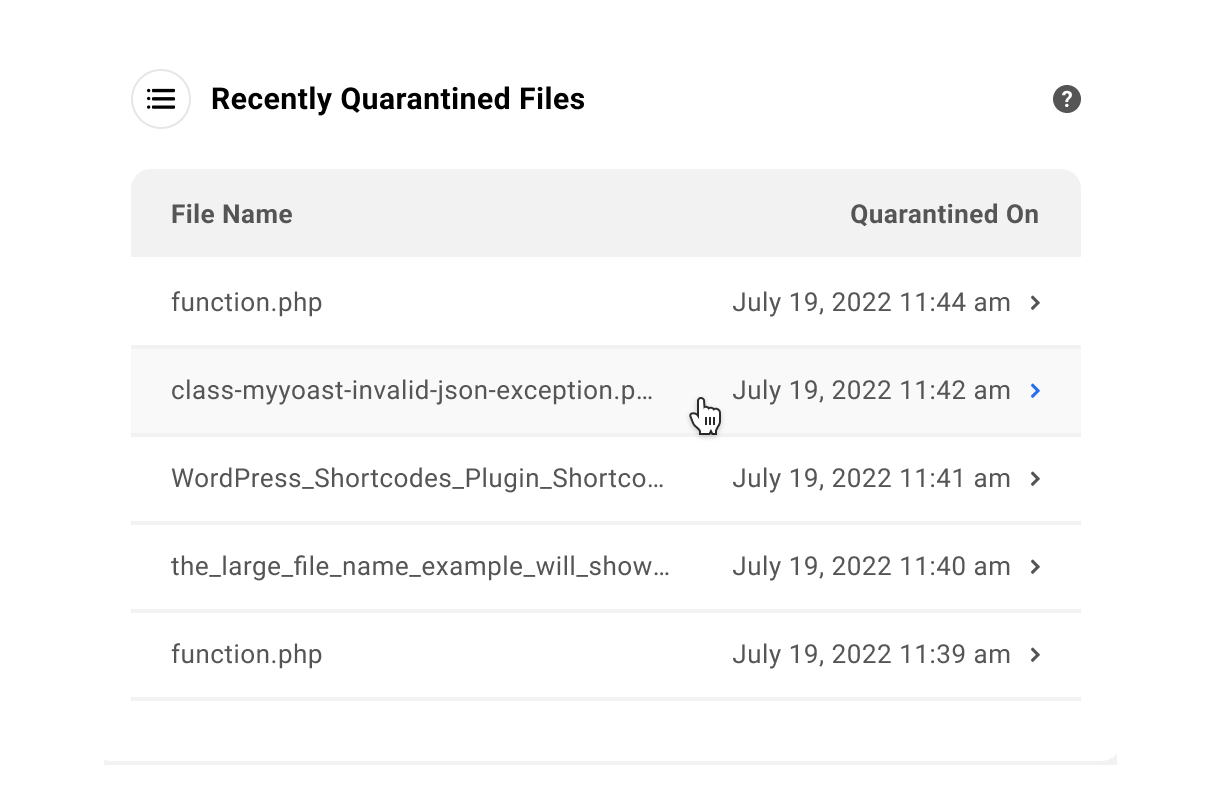Select function.php quarantined at 11:44 am
The width and height of the screenshot is (1220, 812).
tap(246, 302)
